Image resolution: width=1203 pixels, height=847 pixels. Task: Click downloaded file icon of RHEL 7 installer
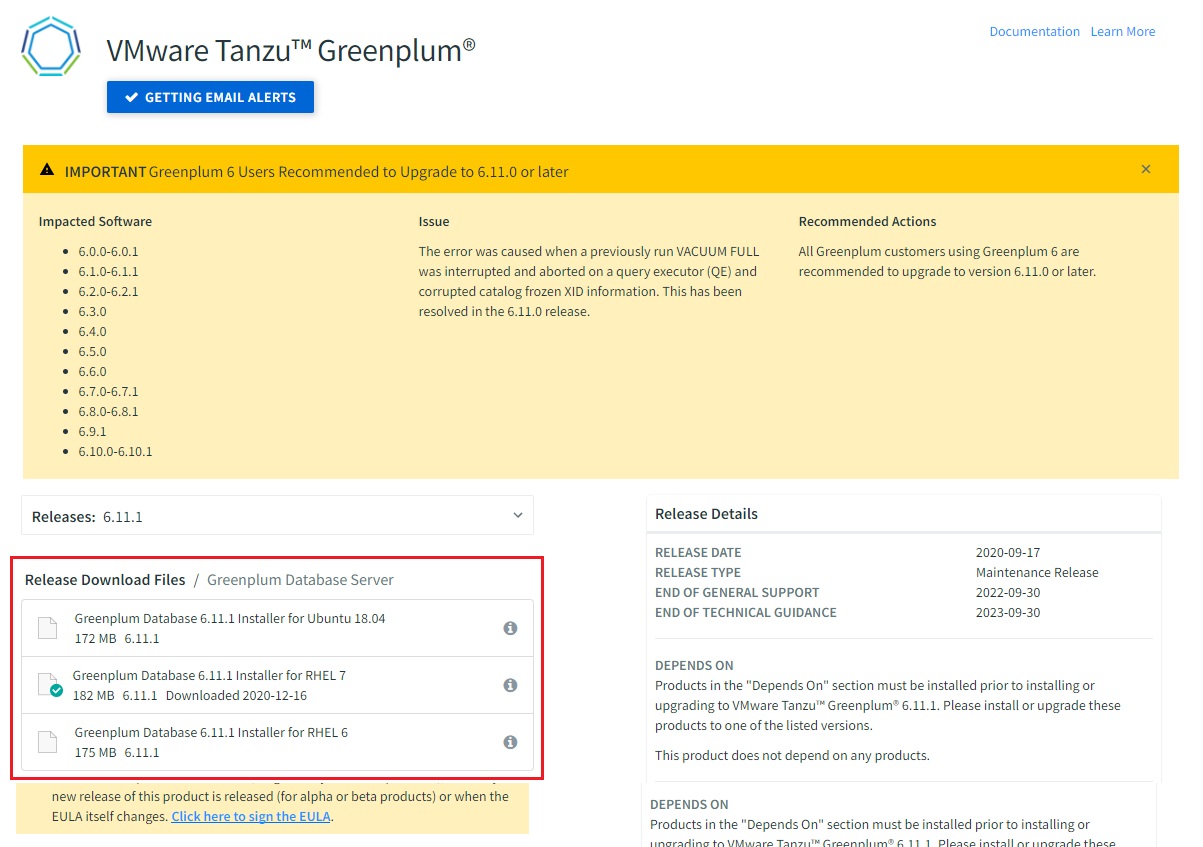click(49, 685)
